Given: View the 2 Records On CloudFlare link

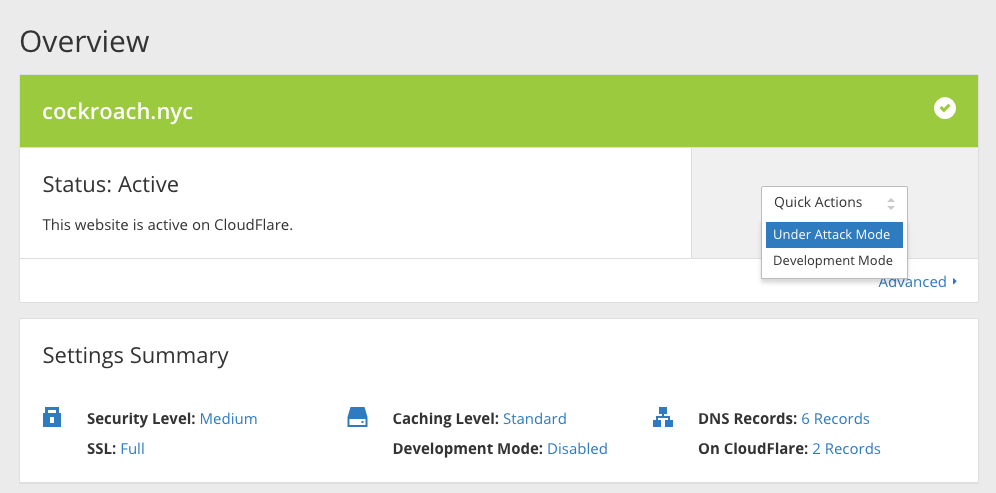Looking at the screenshot, I should pyautogui.click(x=847, y=449).
